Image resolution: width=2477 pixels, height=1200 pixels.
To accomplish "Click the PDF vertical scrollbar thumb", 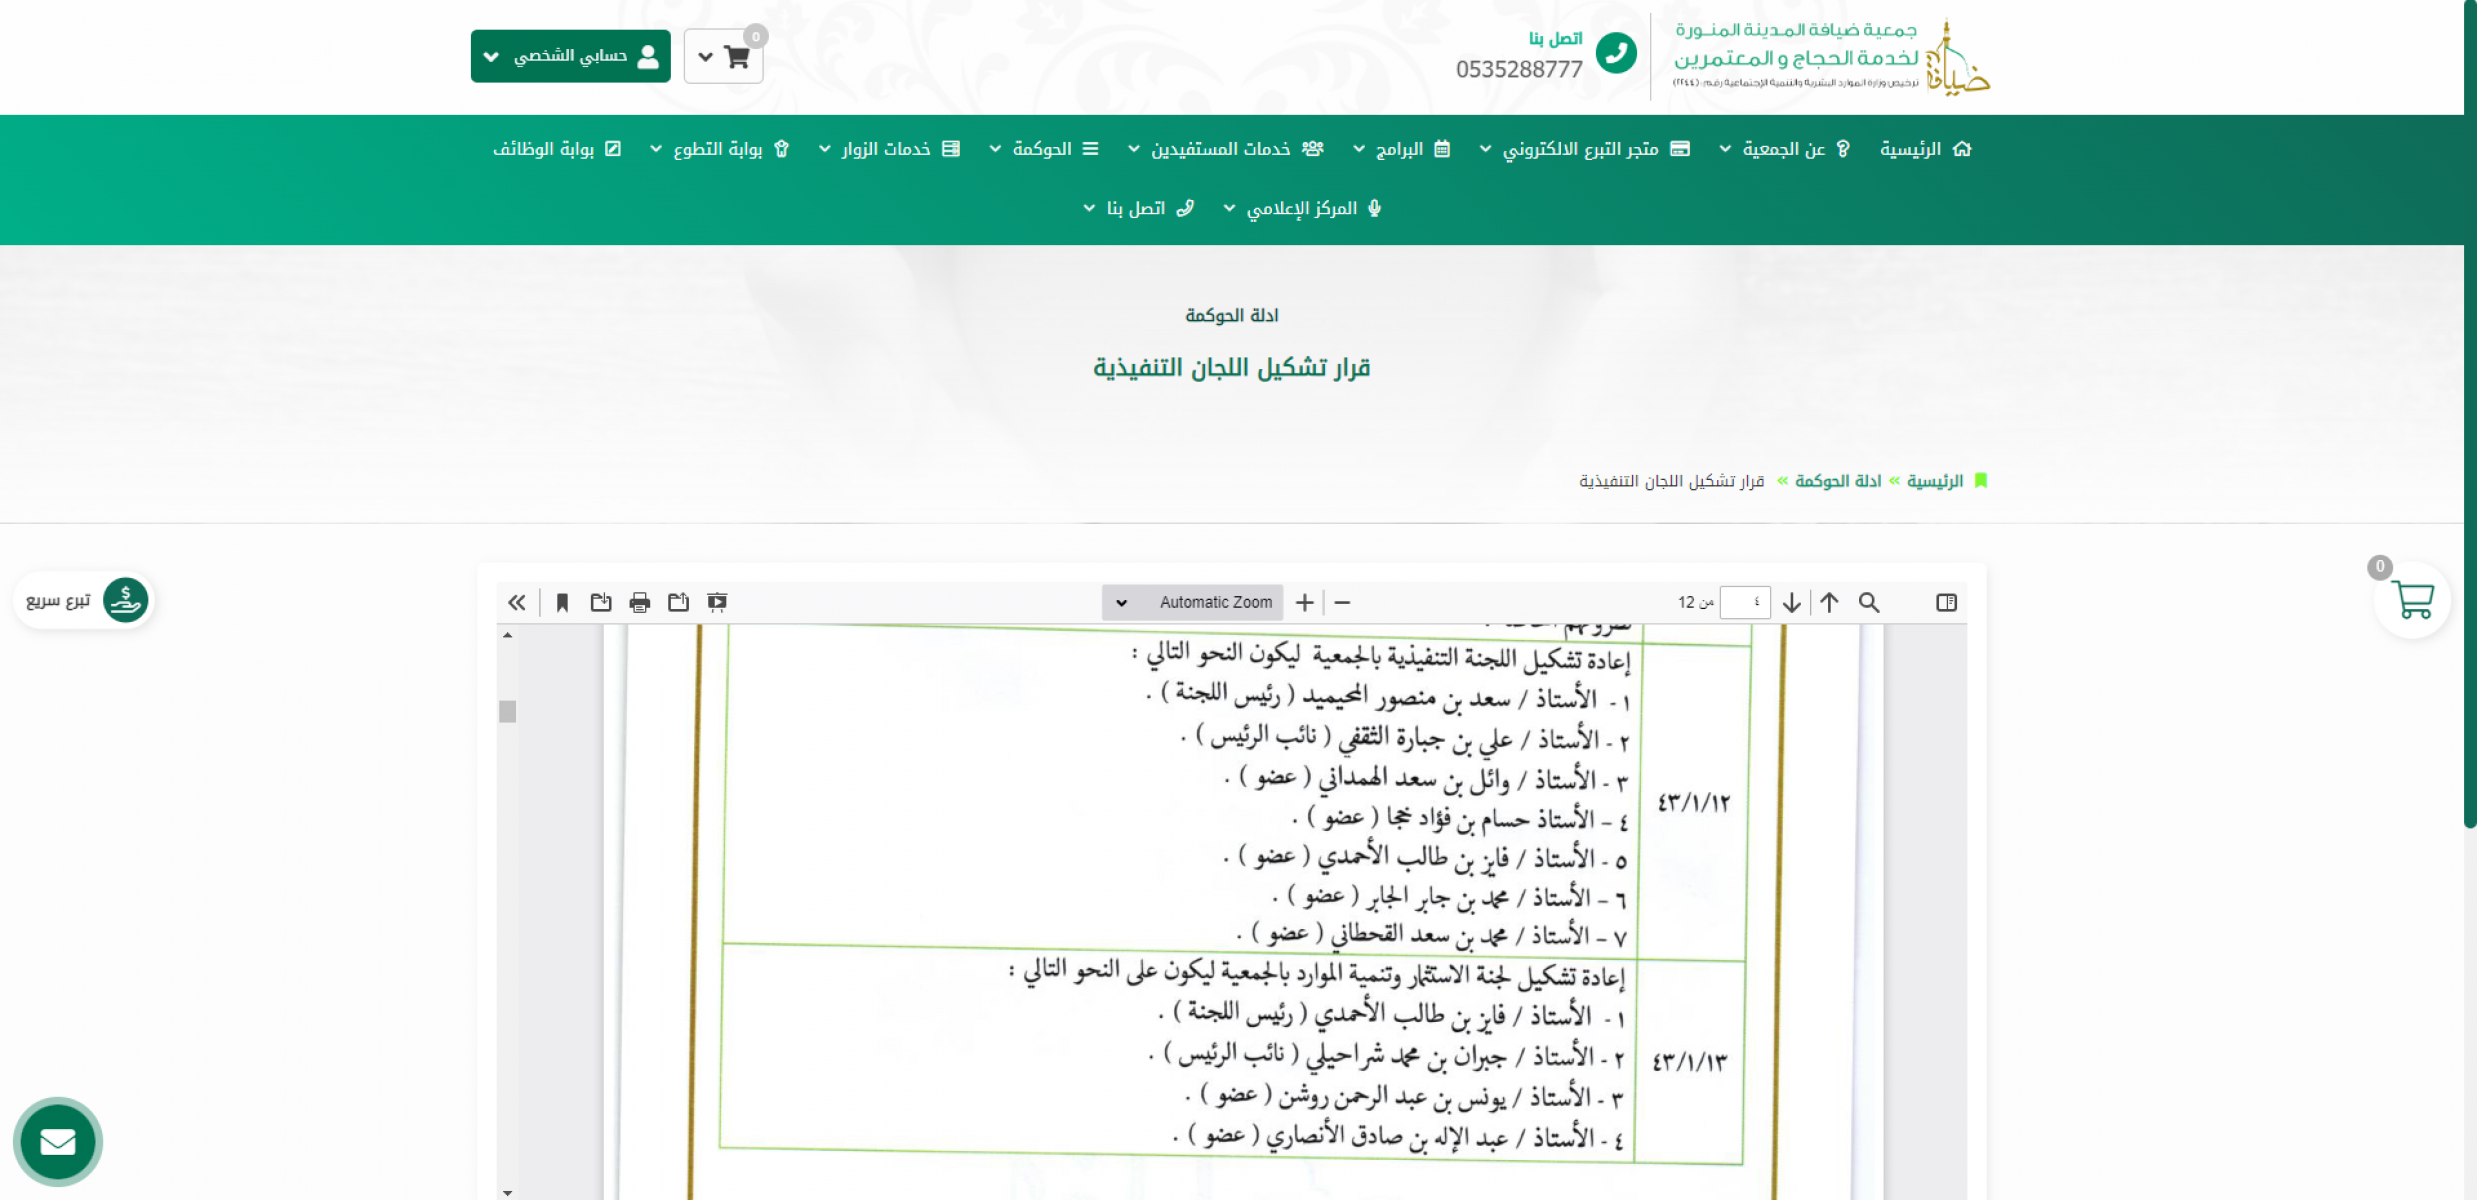I will coord(508,711).
